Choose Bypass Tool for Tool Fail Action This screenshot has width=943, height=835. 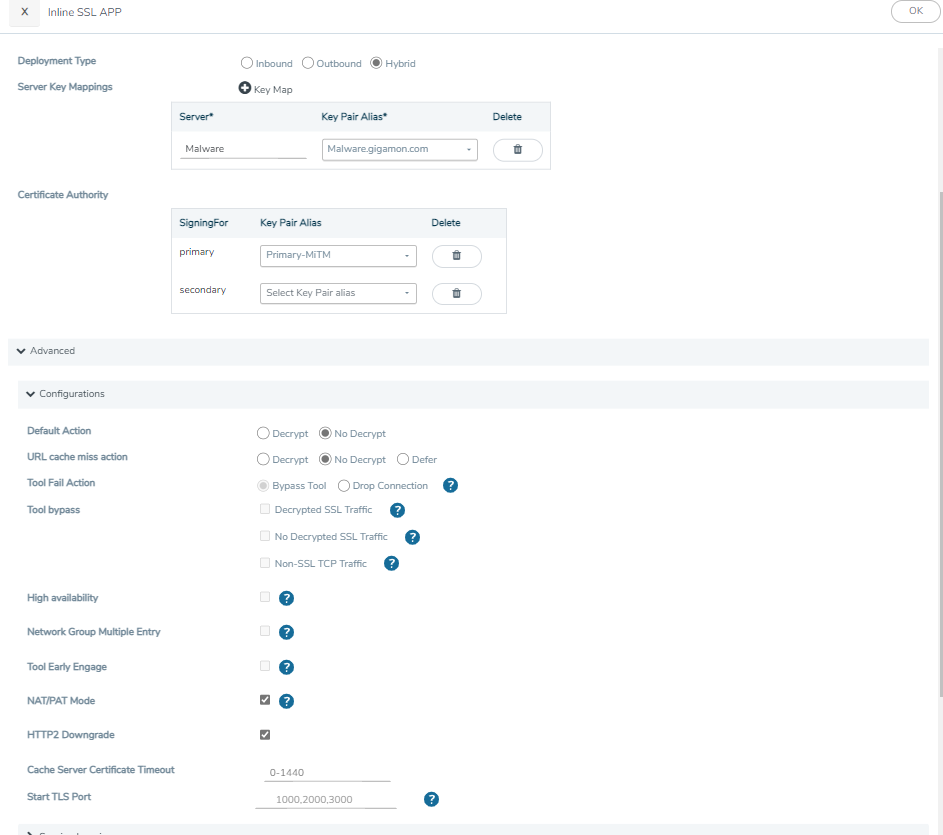(263, 485)
